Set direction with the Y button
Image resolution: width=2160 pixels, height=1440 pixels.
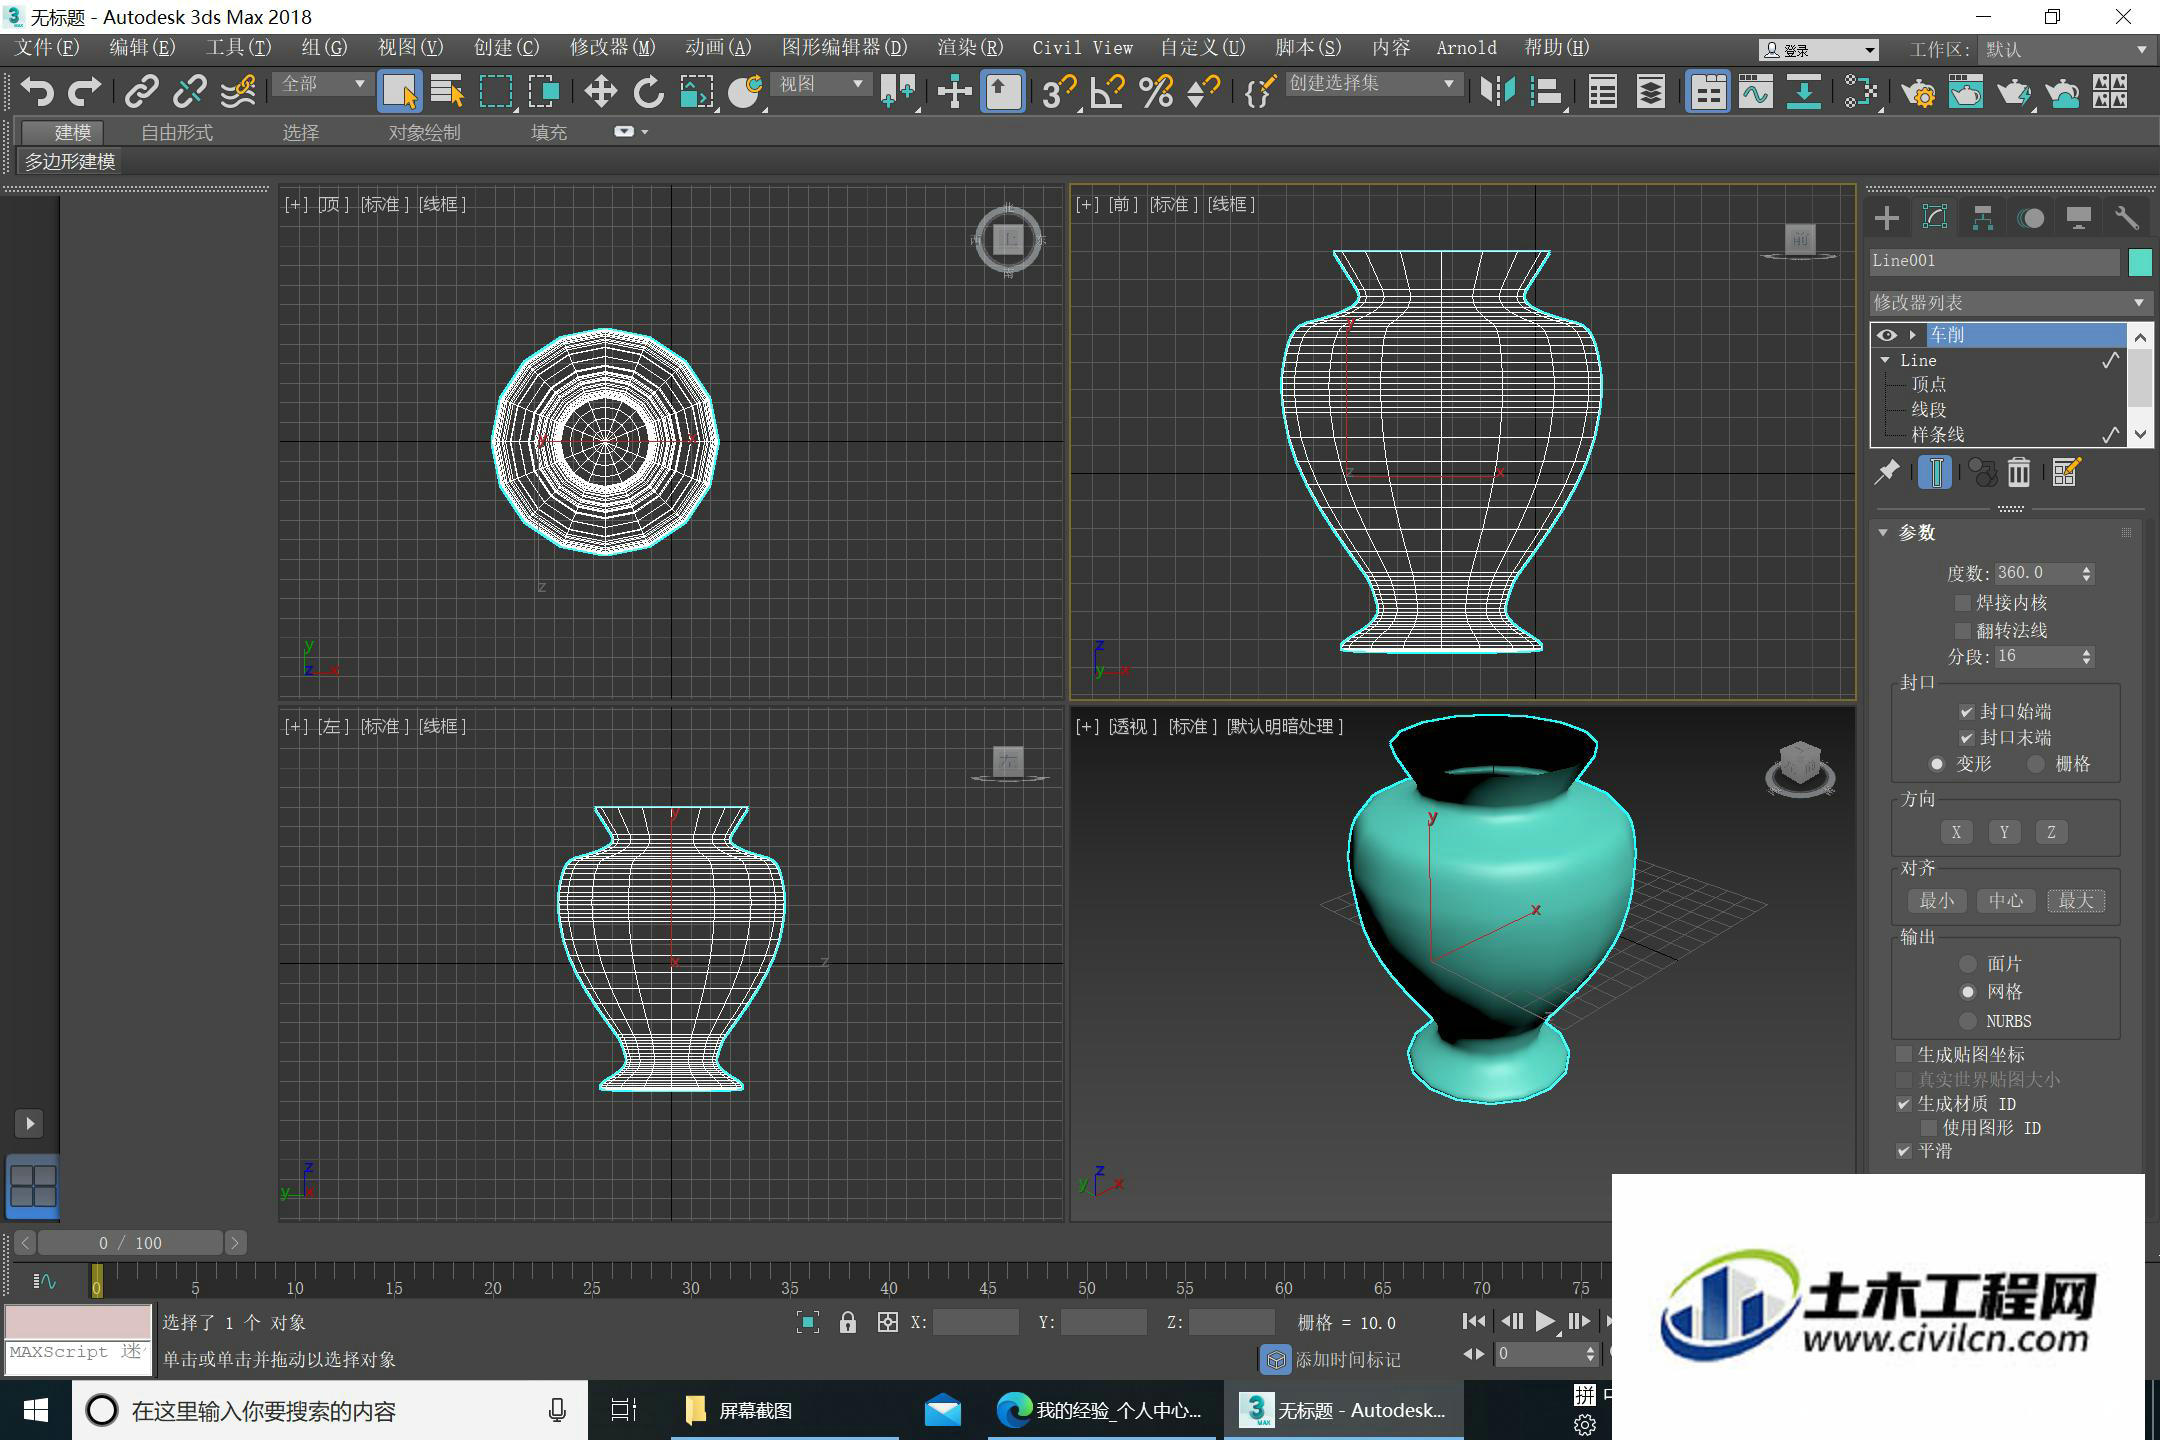click(x=2004, y=832)
